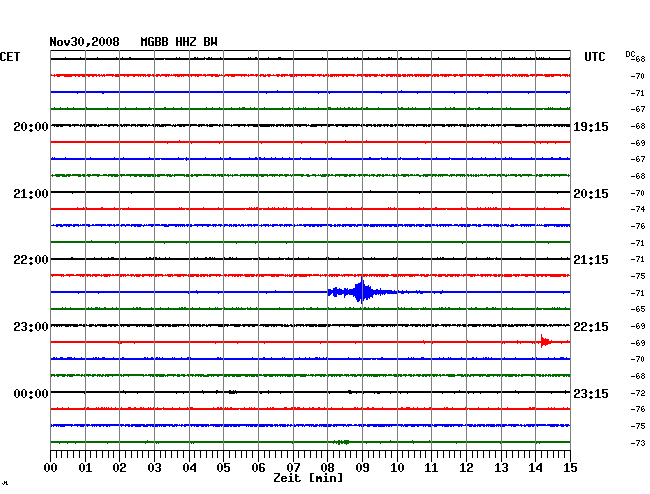Click the 23:00 CET time label
The width and height of the screenshot is (650, 494).
[31, 327]
